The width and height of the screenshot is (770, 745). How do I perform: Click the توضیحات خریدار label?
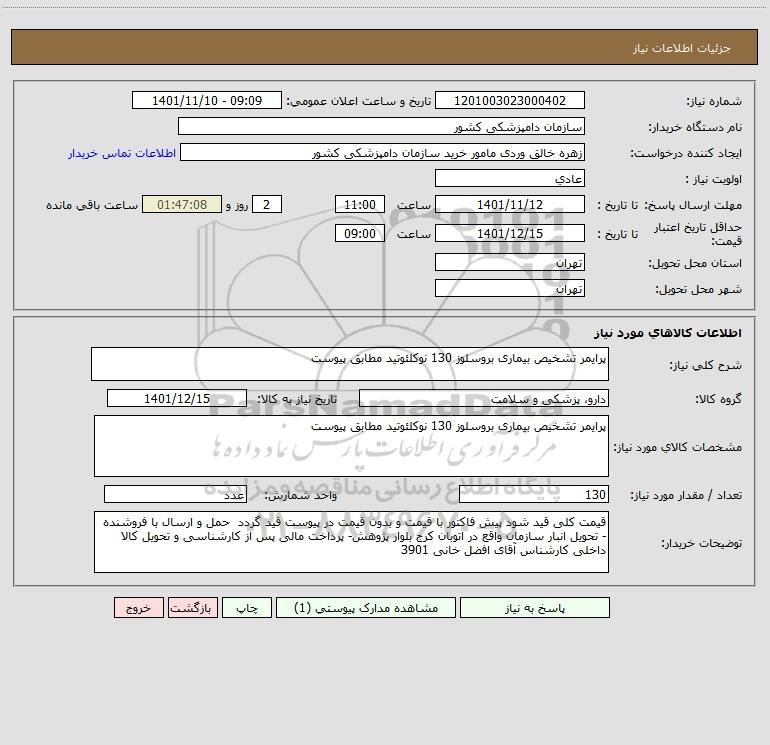(701, 543)
